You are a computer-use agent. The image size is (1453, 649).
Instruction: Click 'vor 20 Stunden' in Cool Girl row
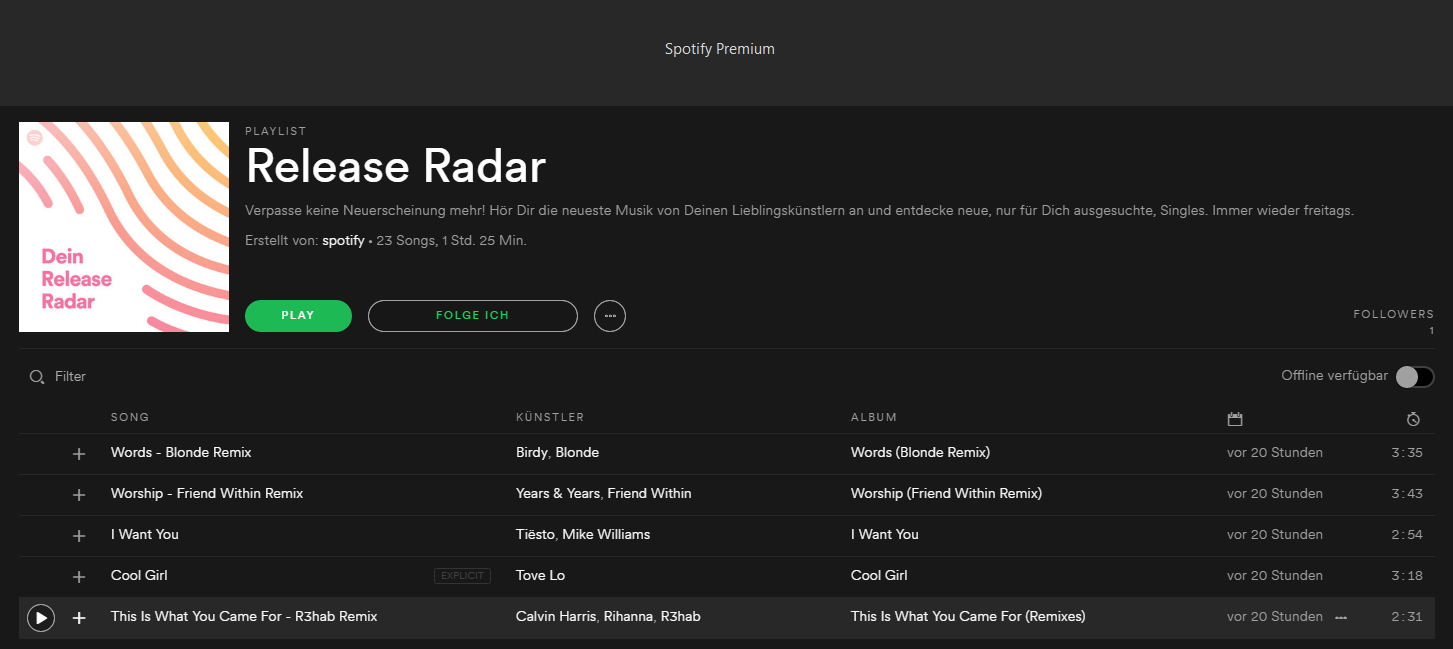(1275, 576)
